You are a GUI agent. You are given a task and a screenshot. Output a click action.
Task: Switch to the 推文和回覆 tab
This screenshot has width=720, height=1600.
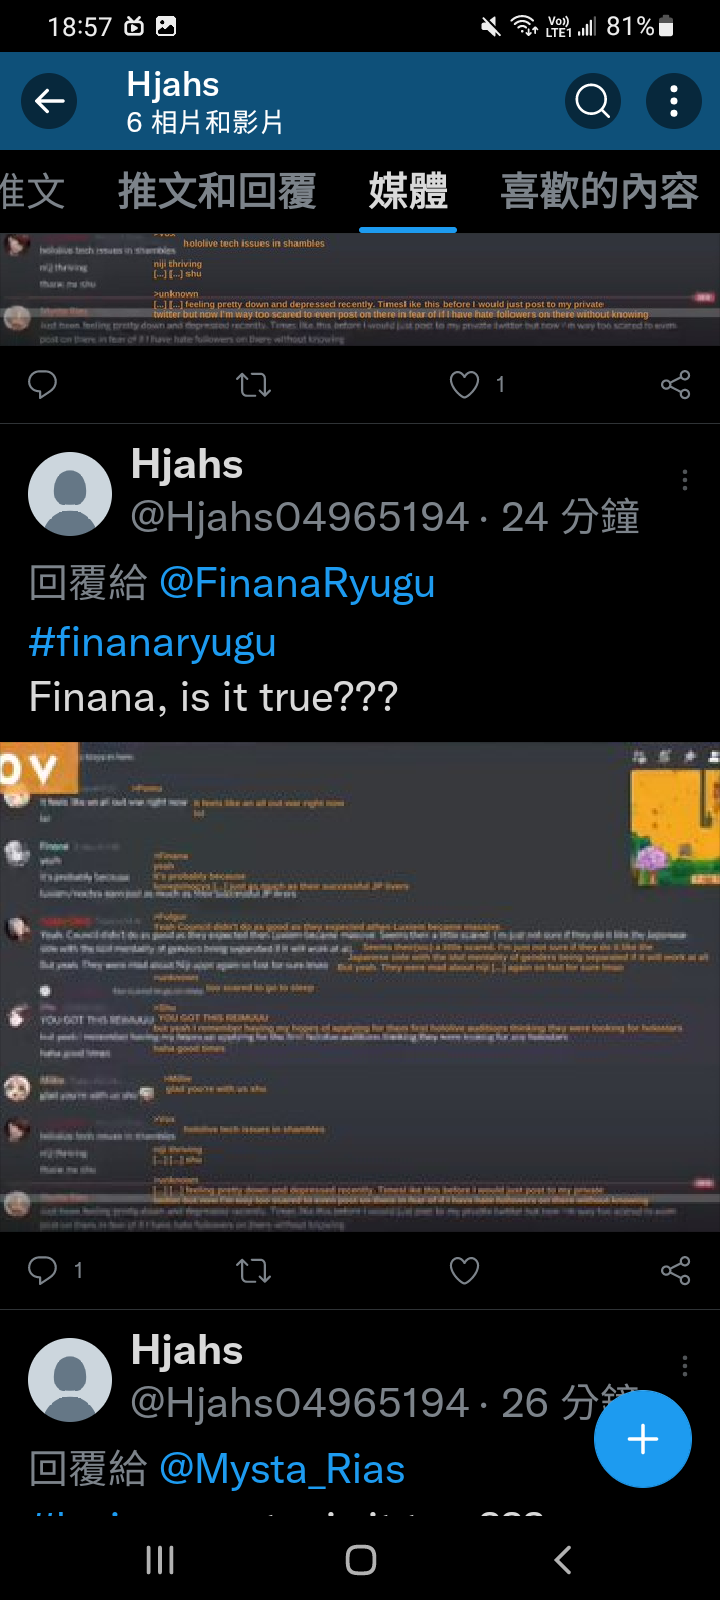[x=217, y=190]
